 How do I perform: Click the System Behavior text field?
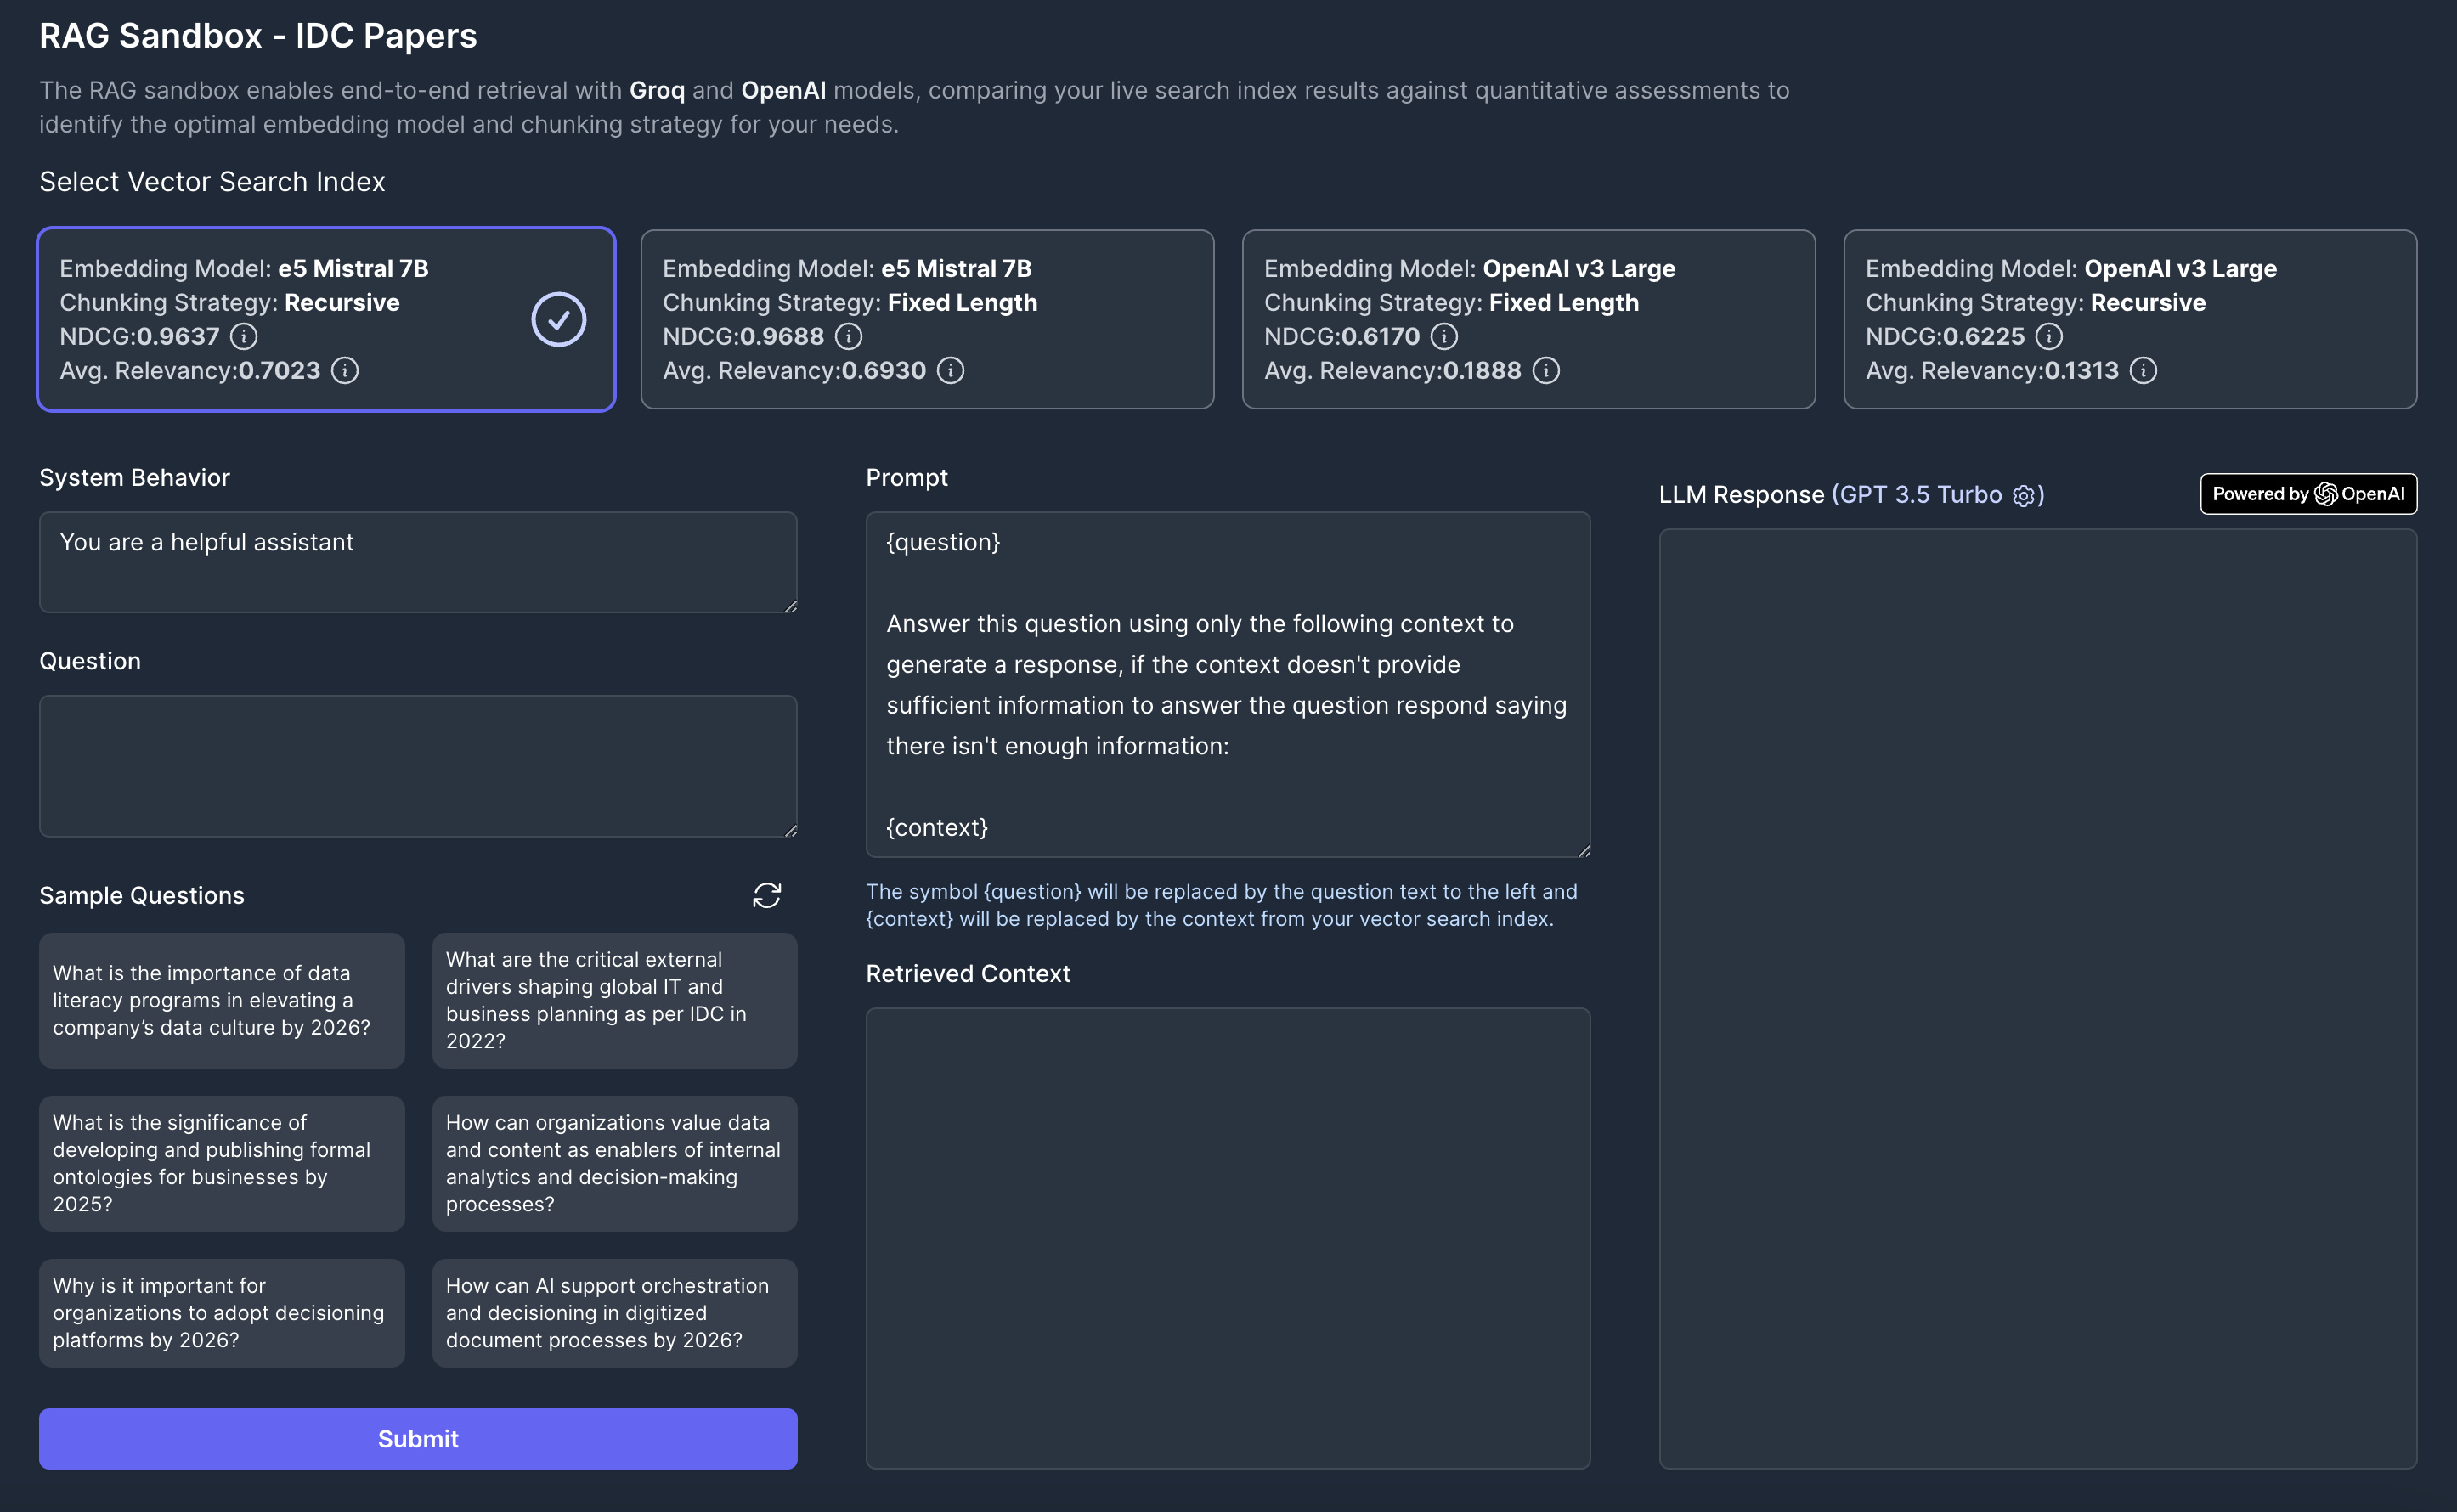click(x=417, y=562)
